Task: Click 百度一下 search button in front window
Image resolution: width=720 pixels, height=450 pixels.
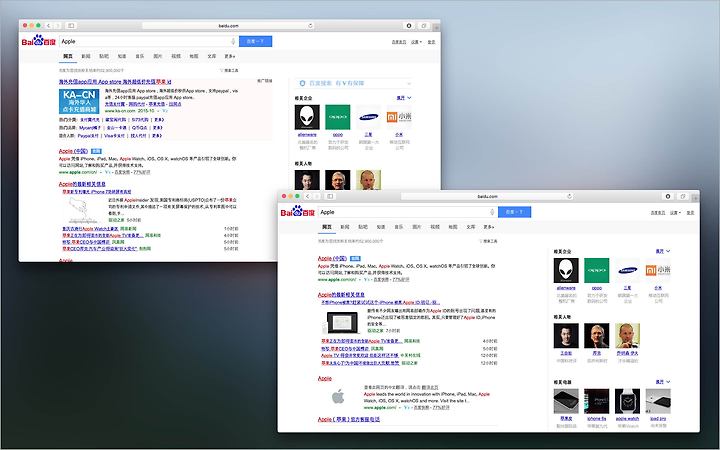Action: click(x=514, y=212)
